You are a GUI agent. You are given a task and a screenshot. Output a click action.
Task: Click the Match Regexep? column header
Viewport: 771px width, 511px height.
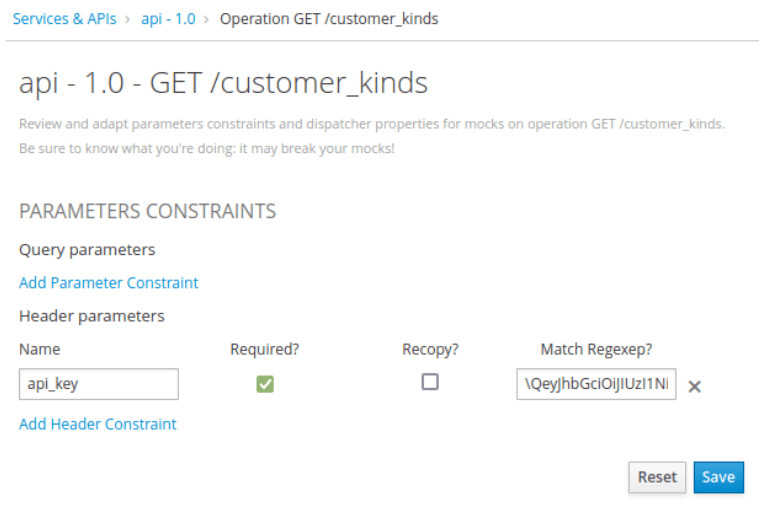[596, 349]
